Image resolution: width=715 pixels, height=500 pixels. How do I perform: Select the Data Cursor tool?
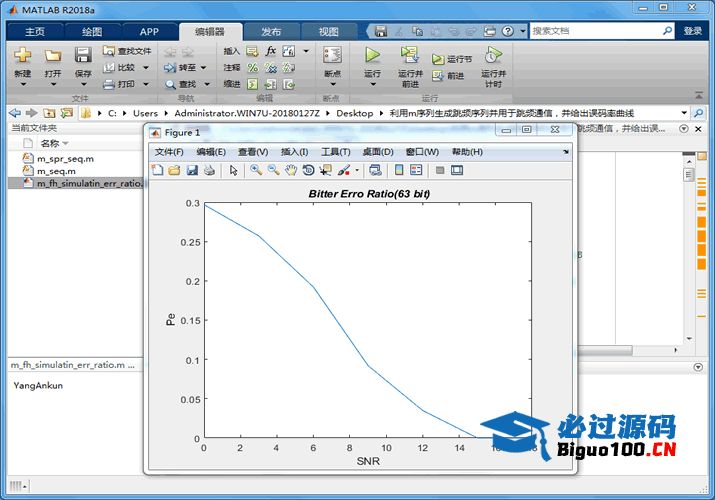(x=326, y=170)
